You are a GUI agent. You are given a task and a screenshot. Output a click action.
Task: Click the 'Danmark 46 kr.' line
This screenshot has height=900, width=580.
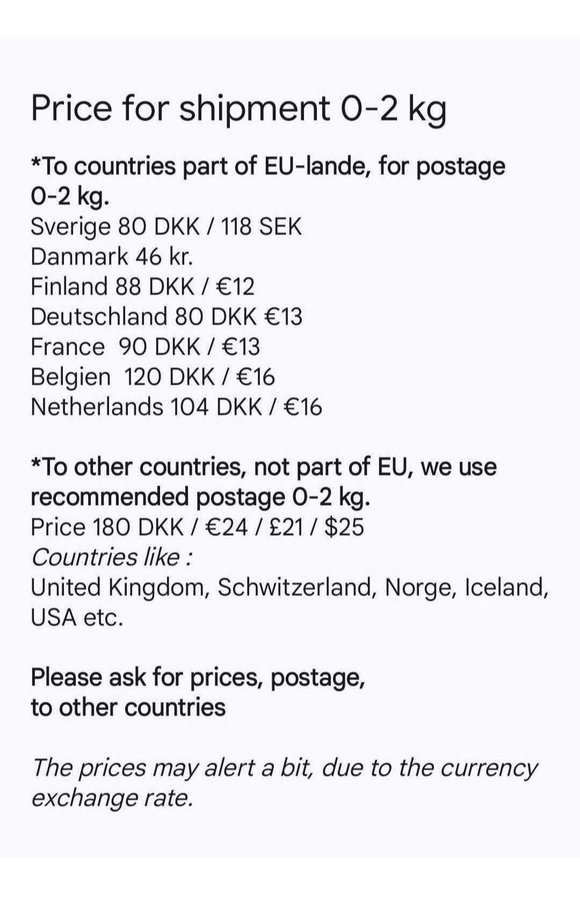coord(112,257)
